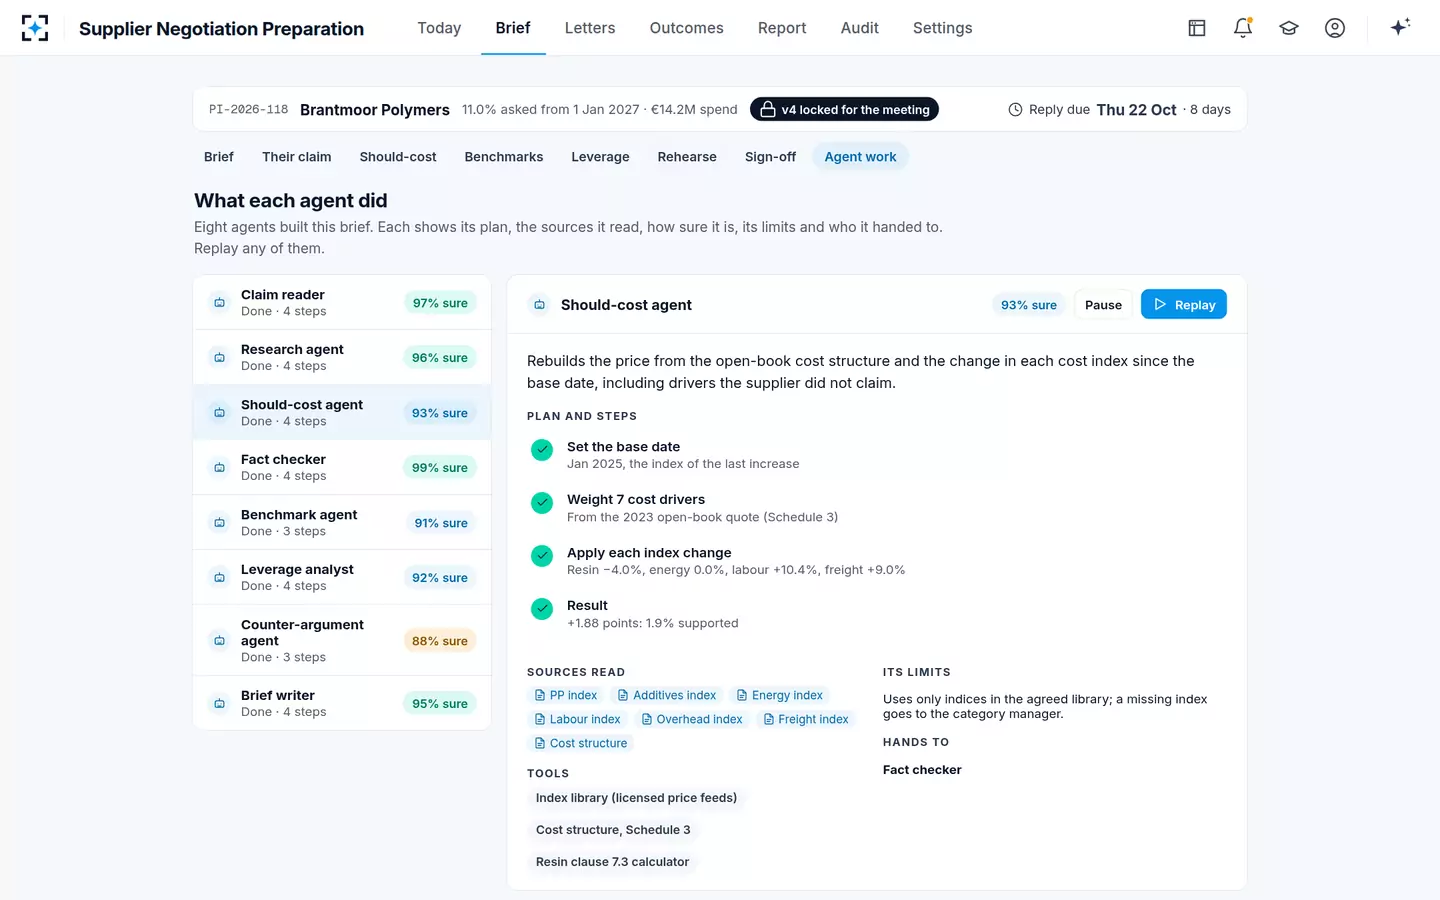Open the PP index source

(566, 696)
